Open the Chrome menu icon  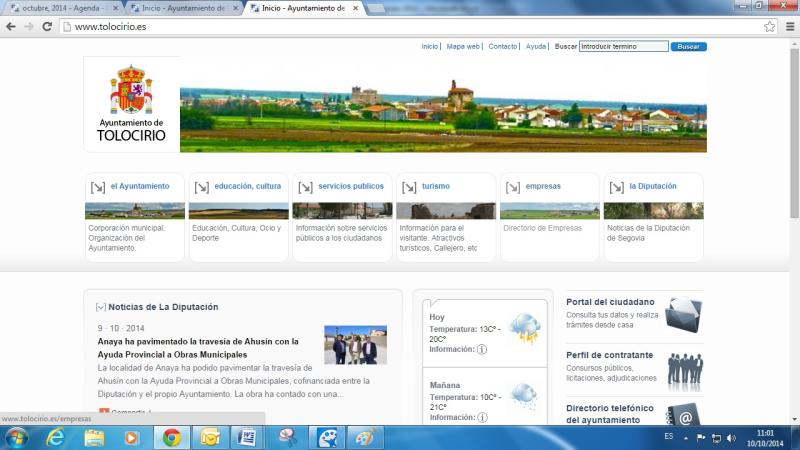(x=788, y=27)
